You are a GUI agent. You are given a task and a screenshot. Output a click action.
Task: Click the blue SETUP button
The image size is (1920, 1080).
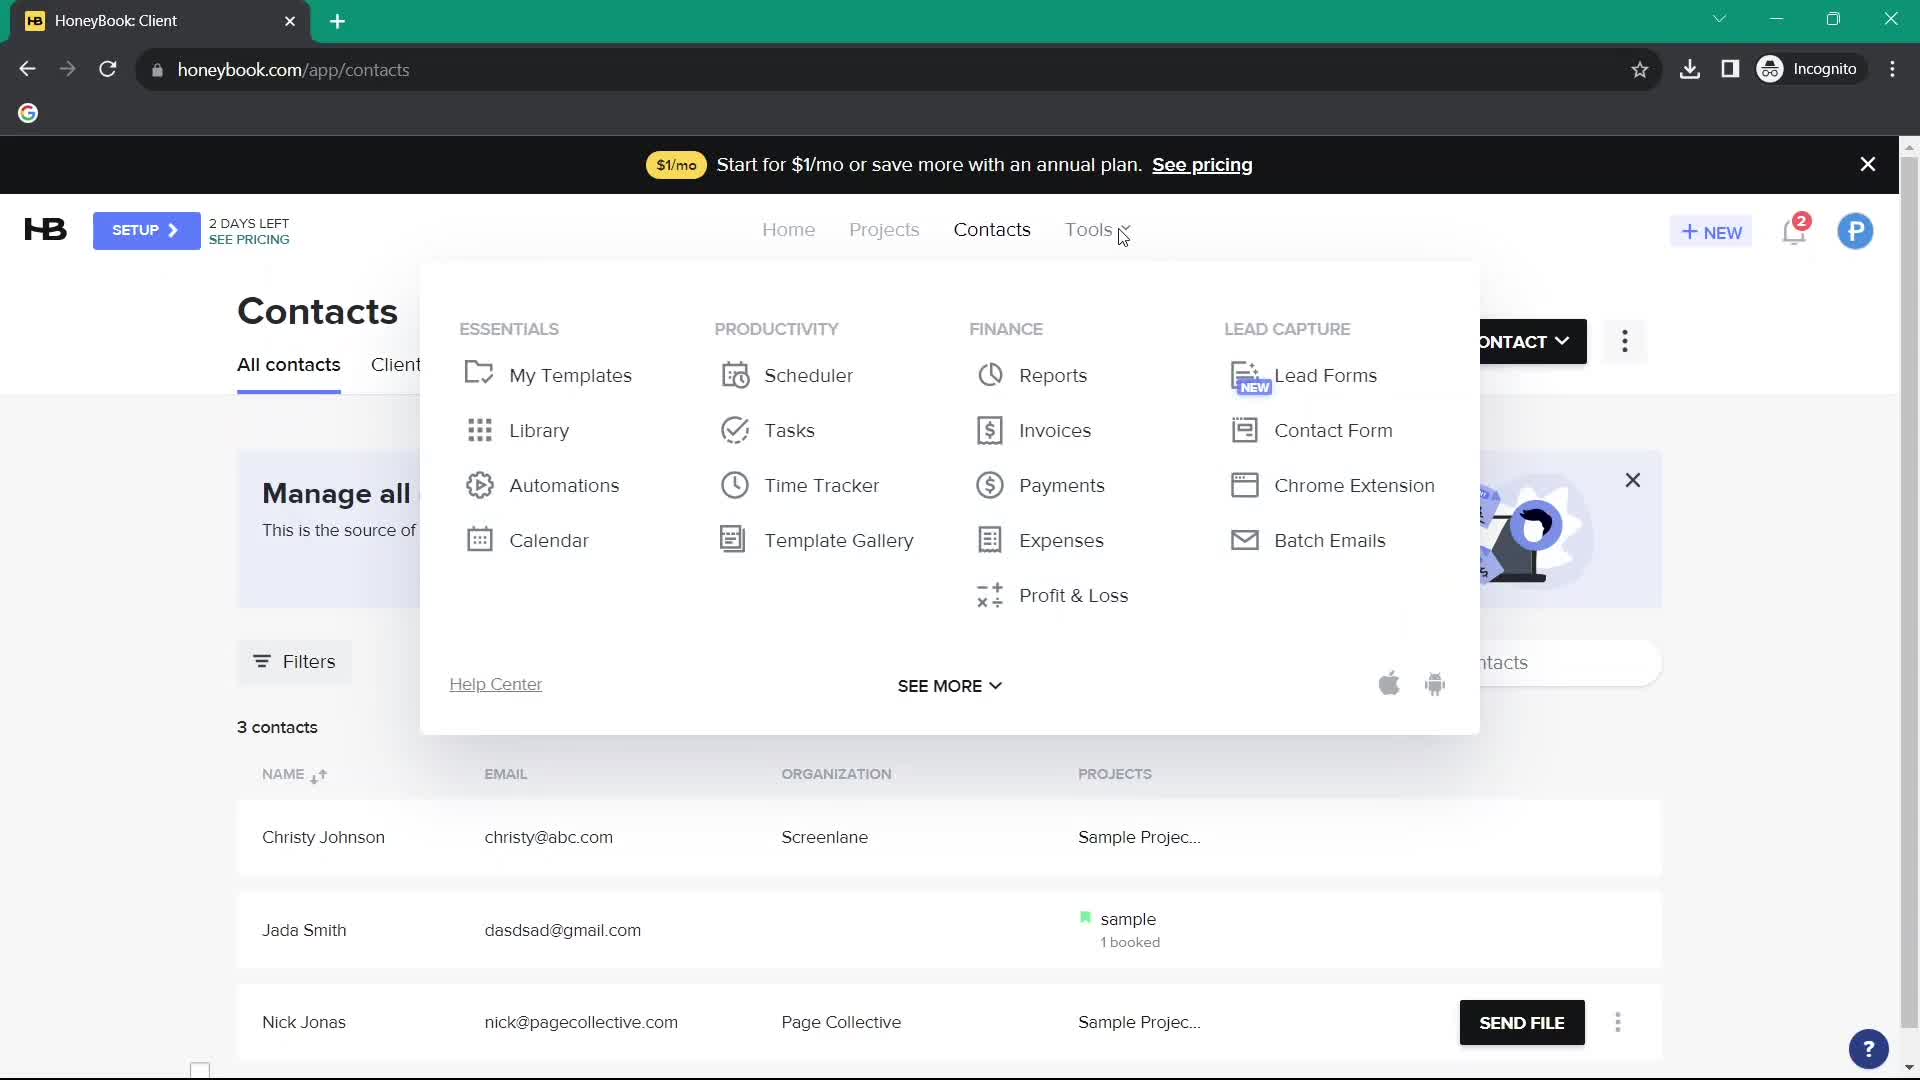tap(146, 231)
